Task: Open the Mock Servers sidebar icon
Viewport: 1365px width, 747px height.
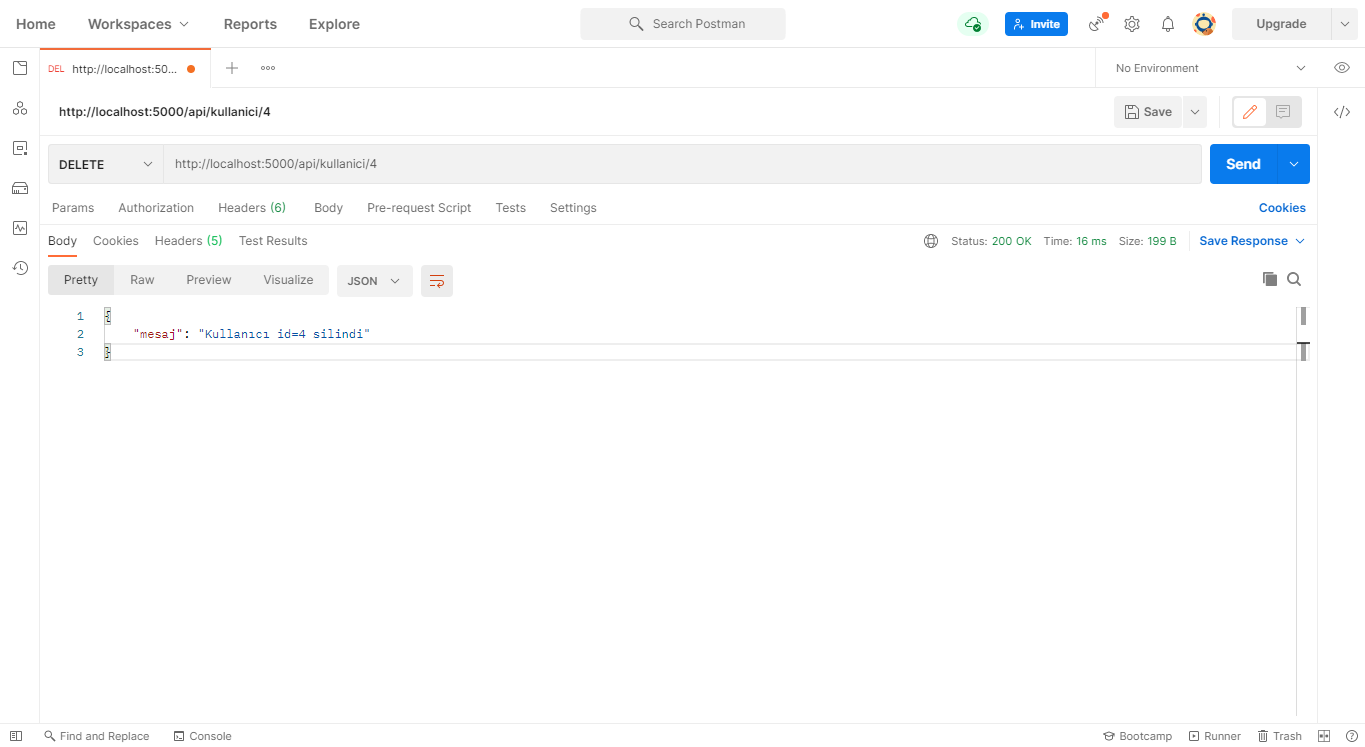Action: [20, 188]
